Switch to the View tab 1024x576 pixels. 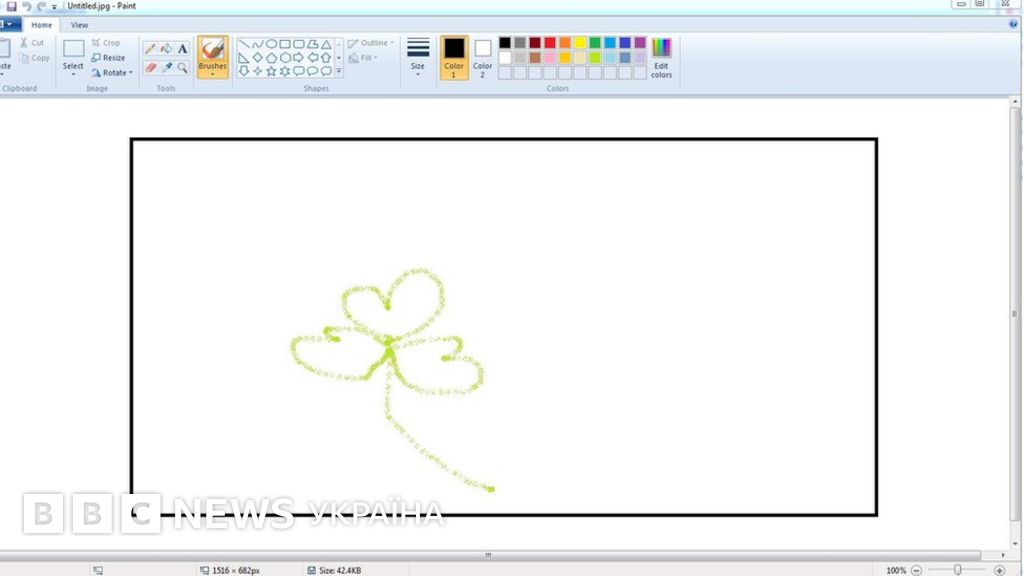click(79, 25)
